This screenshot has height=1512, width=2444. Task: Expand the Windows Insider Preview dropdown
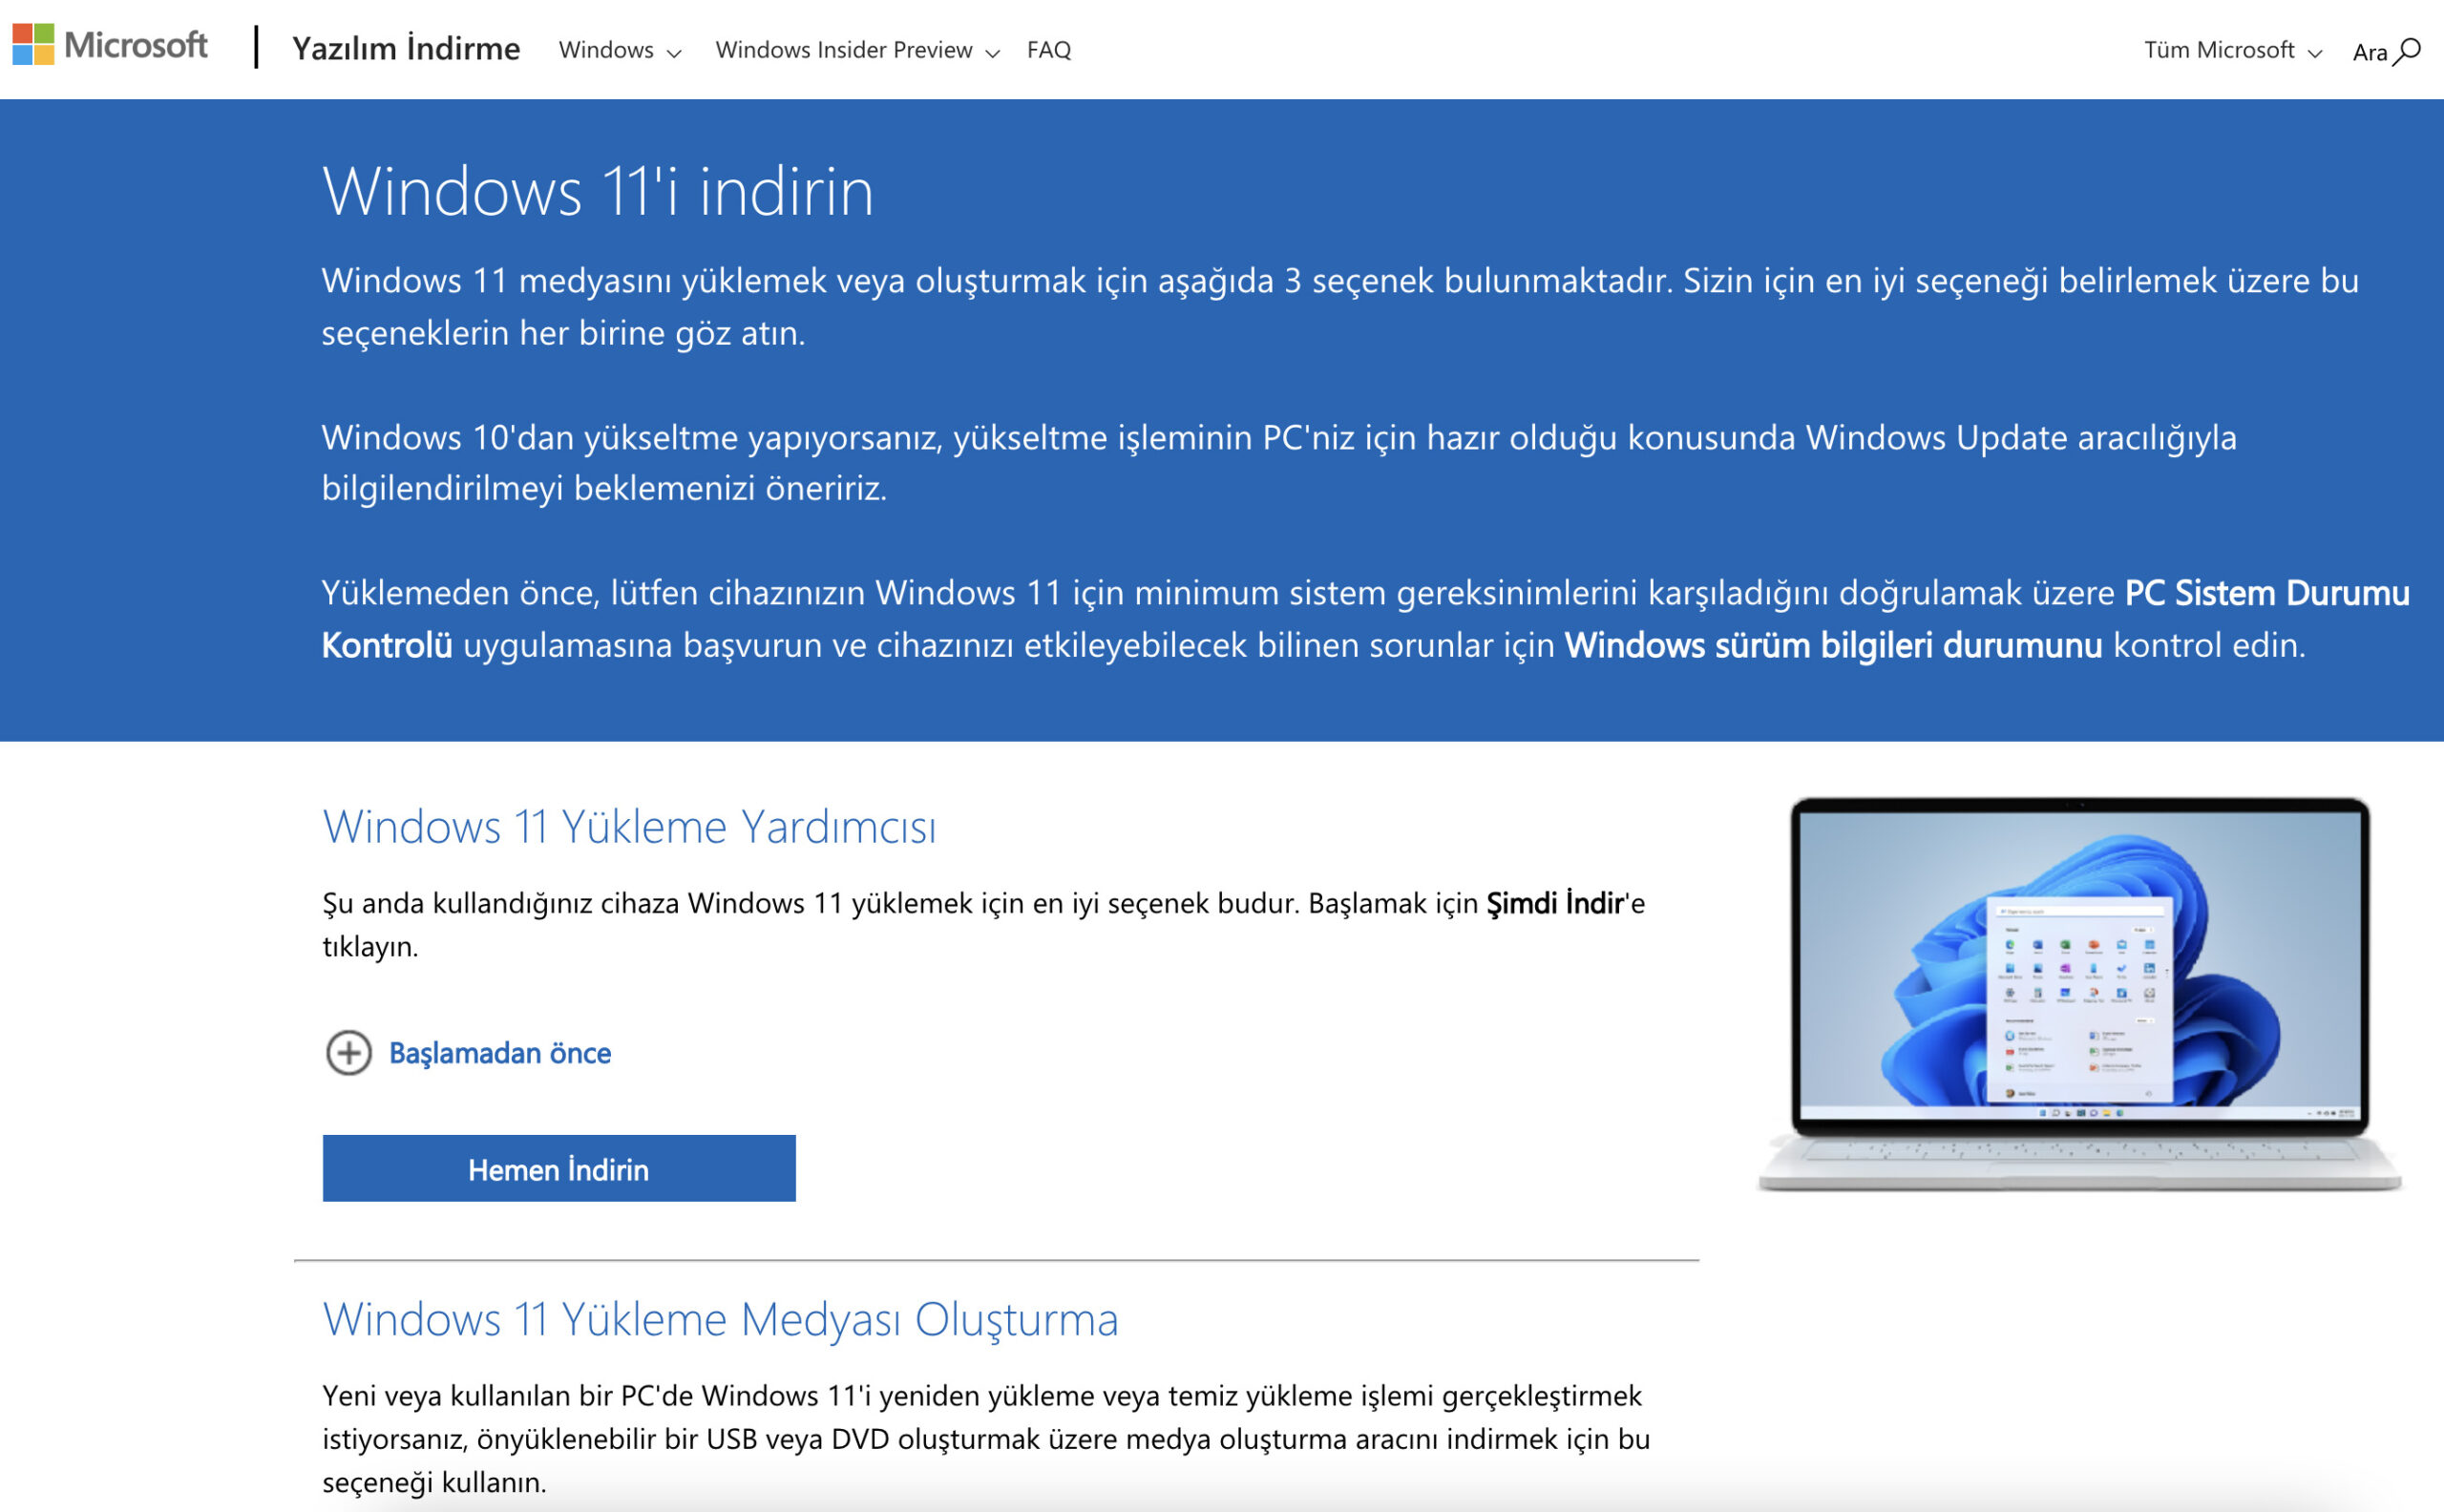tap(845, 49)
